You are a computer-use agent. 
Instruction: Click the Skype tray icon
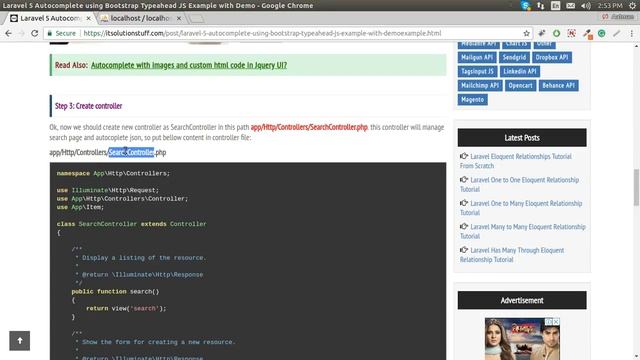pos(526,5)
